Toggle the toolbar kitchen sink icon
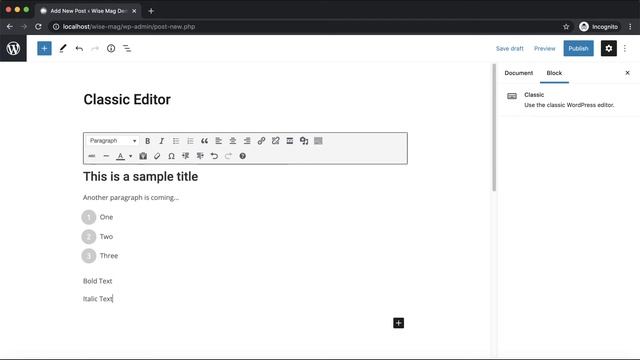Image resolution: width=640 pixels, height=360 pixels. [318, 141]
